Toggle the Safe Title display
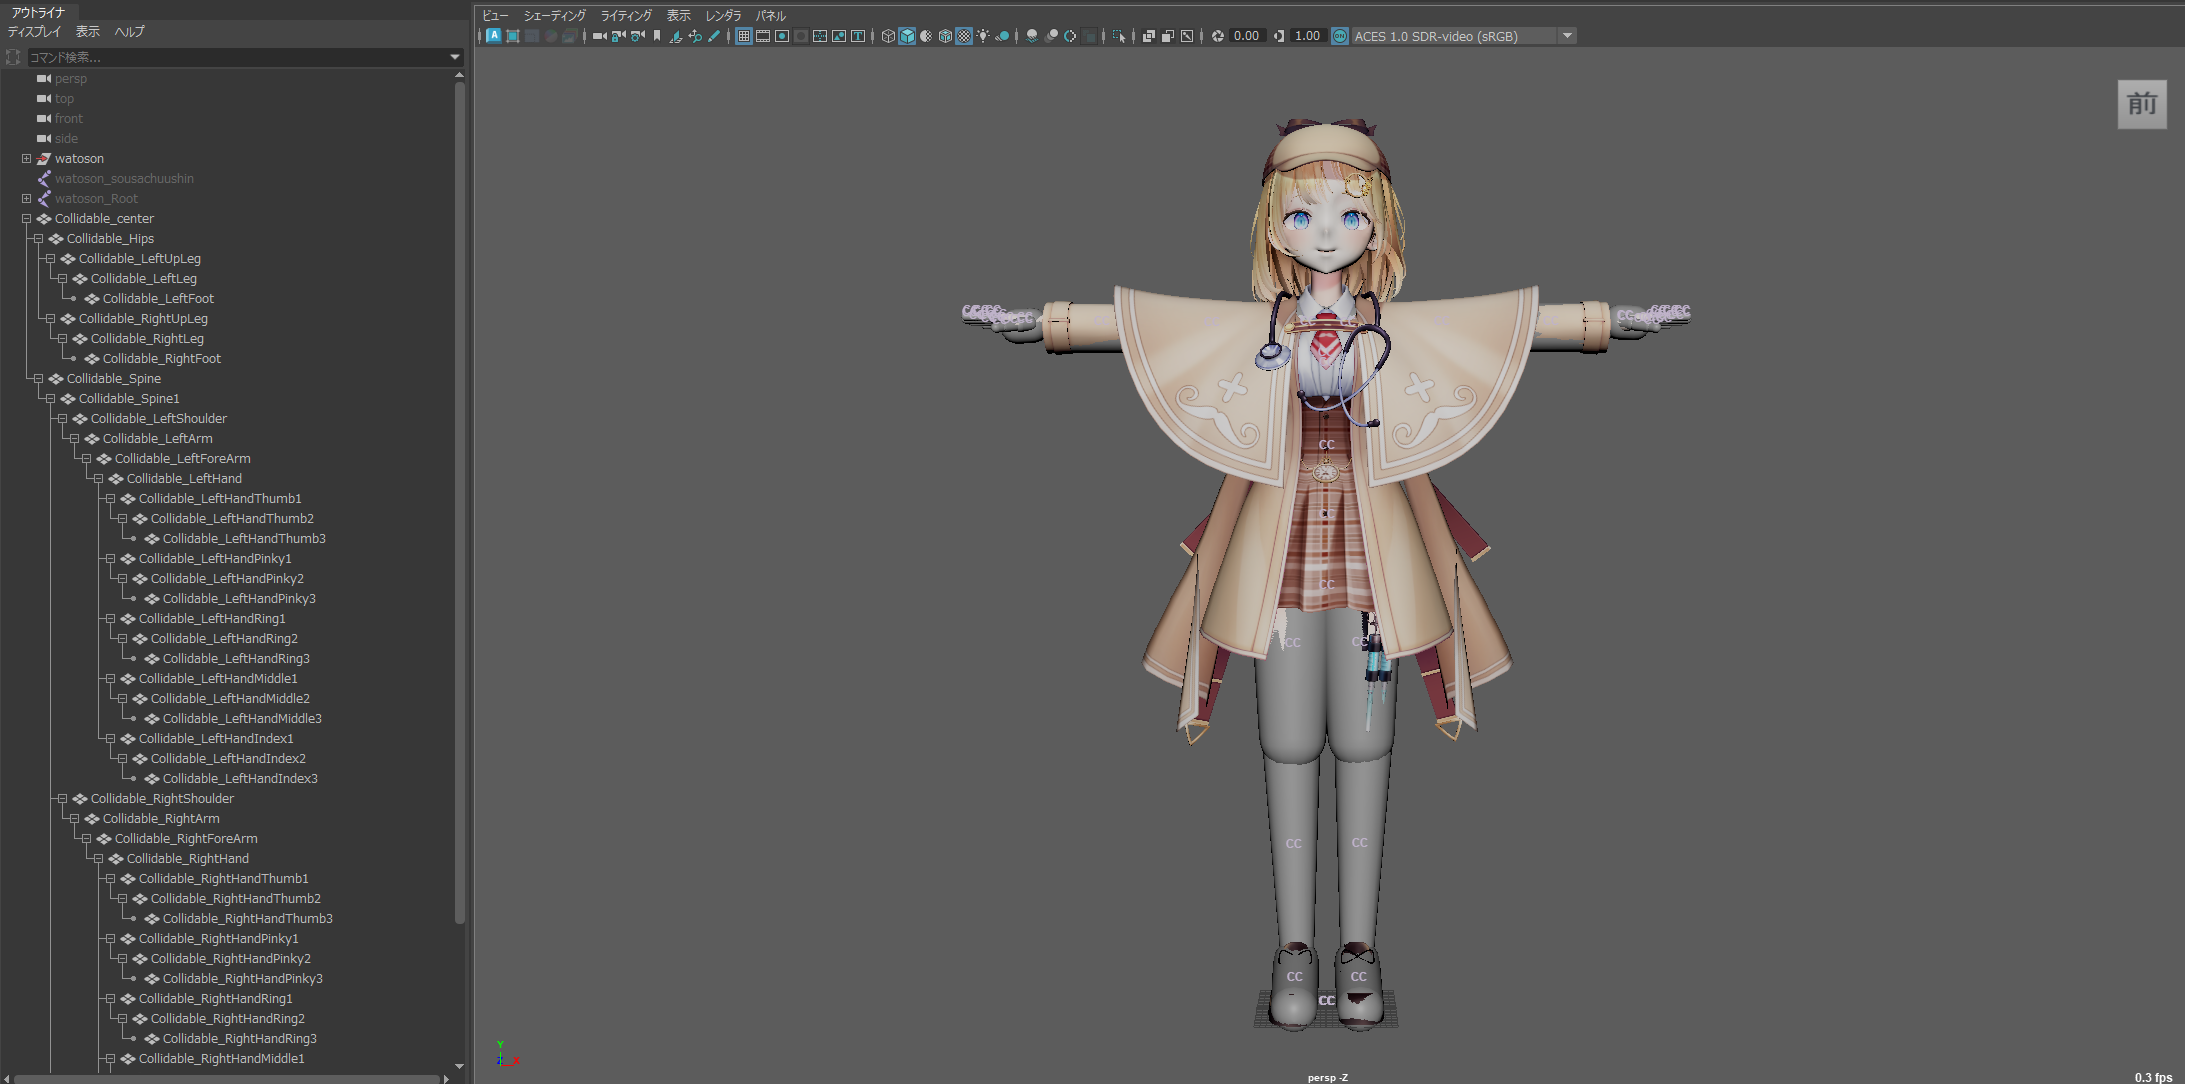Viewport: 2185px width, 1084px height. pyautogui.click(x=858, y=36)
